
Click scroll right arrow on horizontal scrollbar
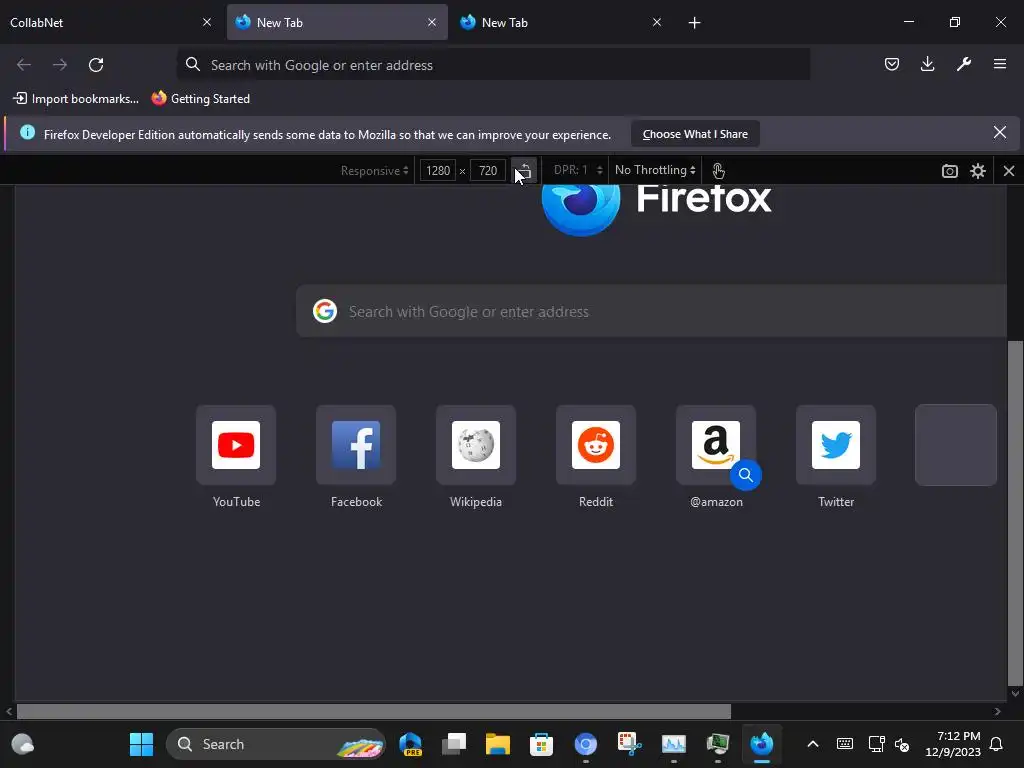(997, 711)
